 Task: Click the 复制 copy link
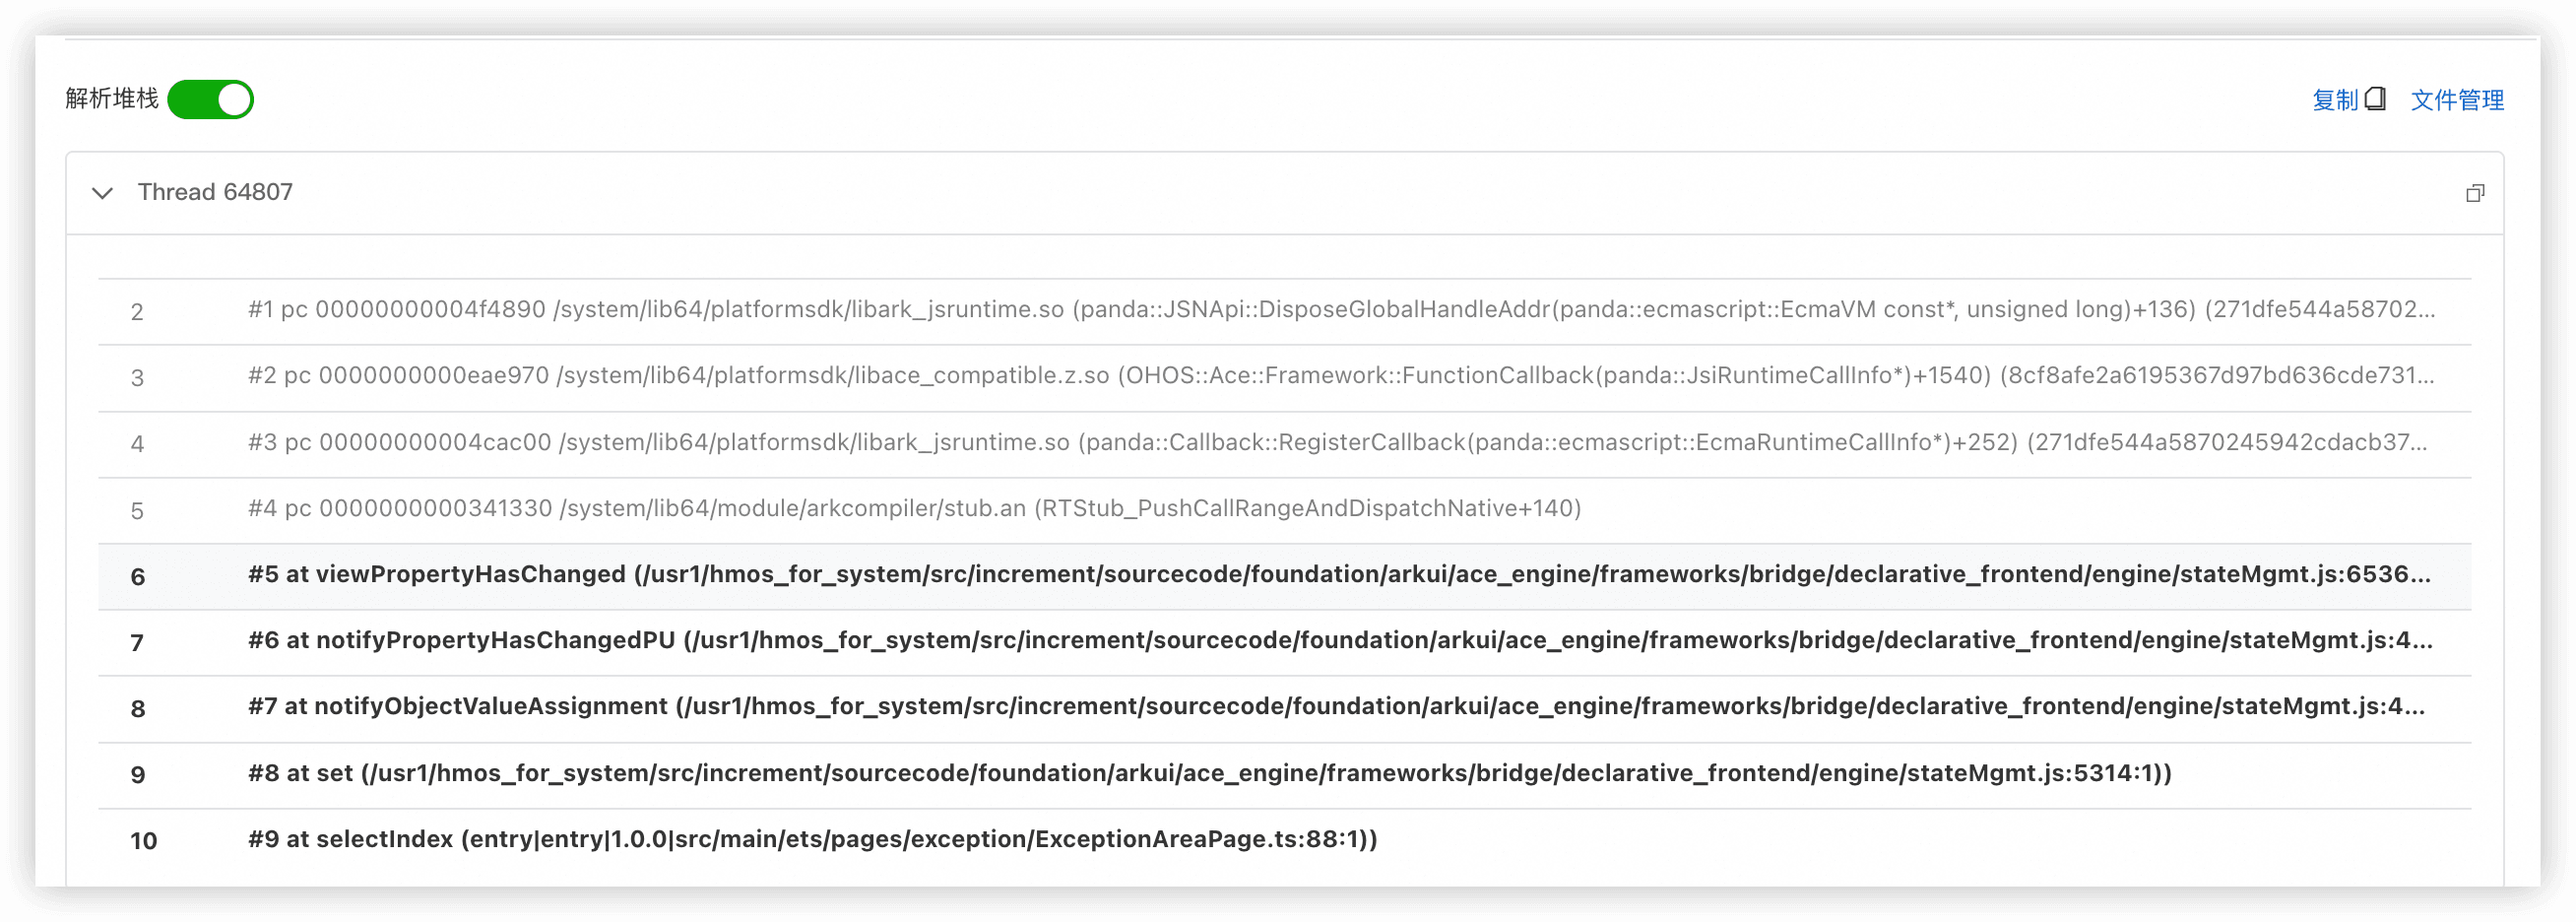(2334, 100)
